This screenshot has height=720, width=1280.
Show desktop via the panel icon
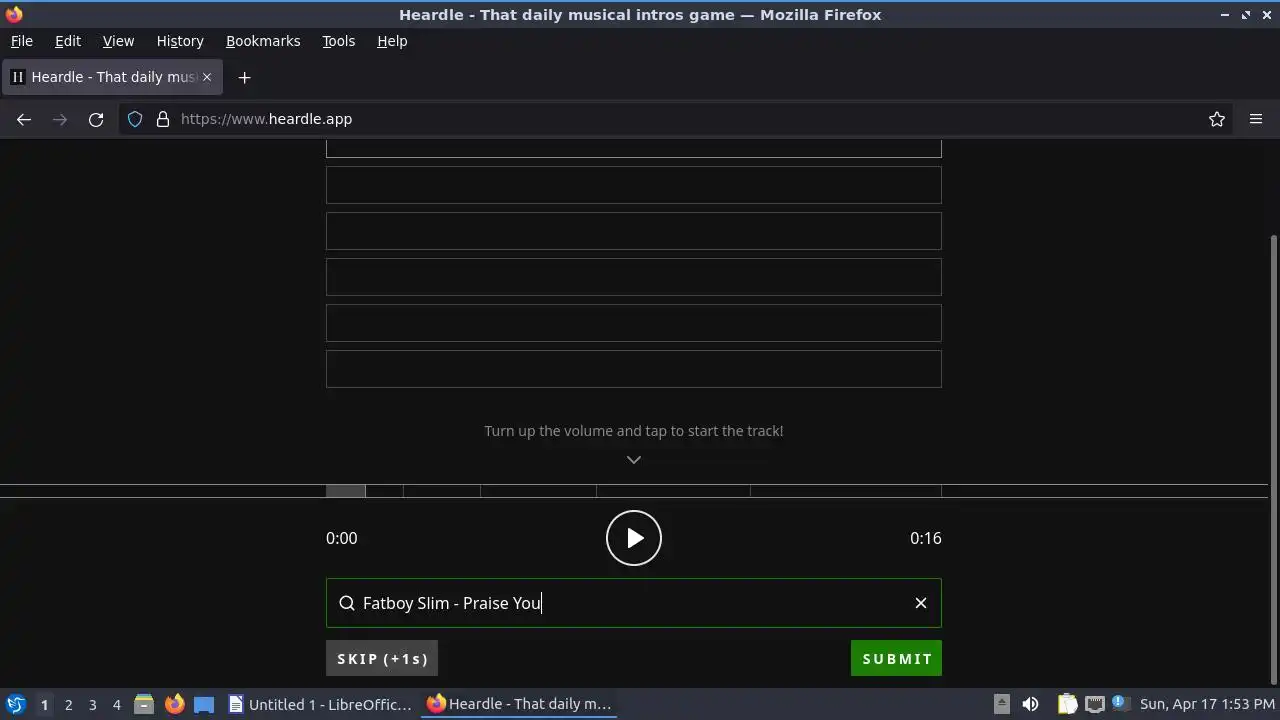(x=204, y=704)
